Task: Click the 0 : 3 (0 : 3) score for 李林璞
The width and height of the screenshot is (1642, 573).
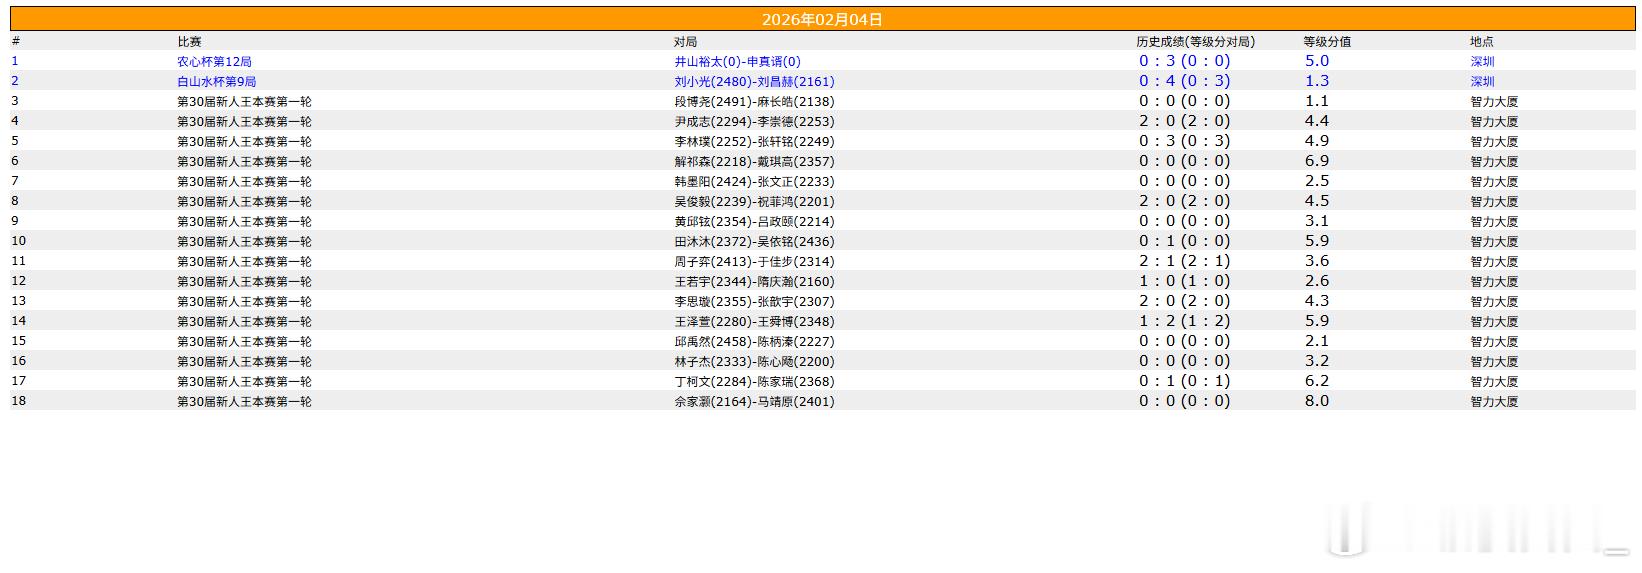Action: (x=1185, y=141)
